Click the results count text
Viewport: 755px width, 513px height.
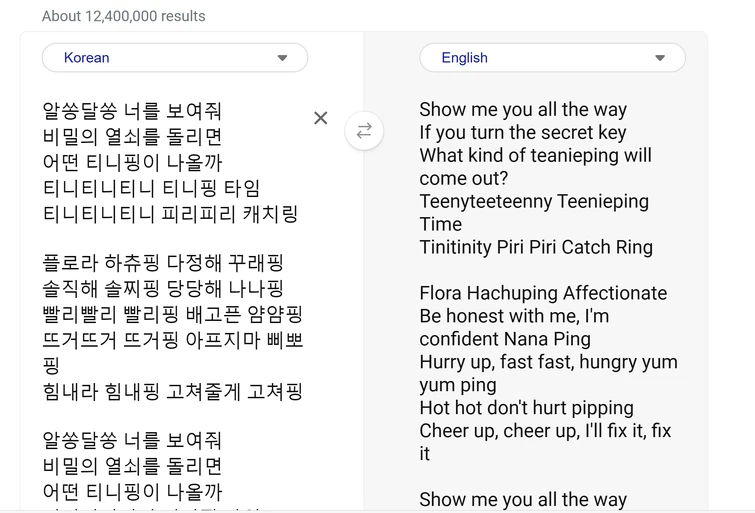coord(124,16)
